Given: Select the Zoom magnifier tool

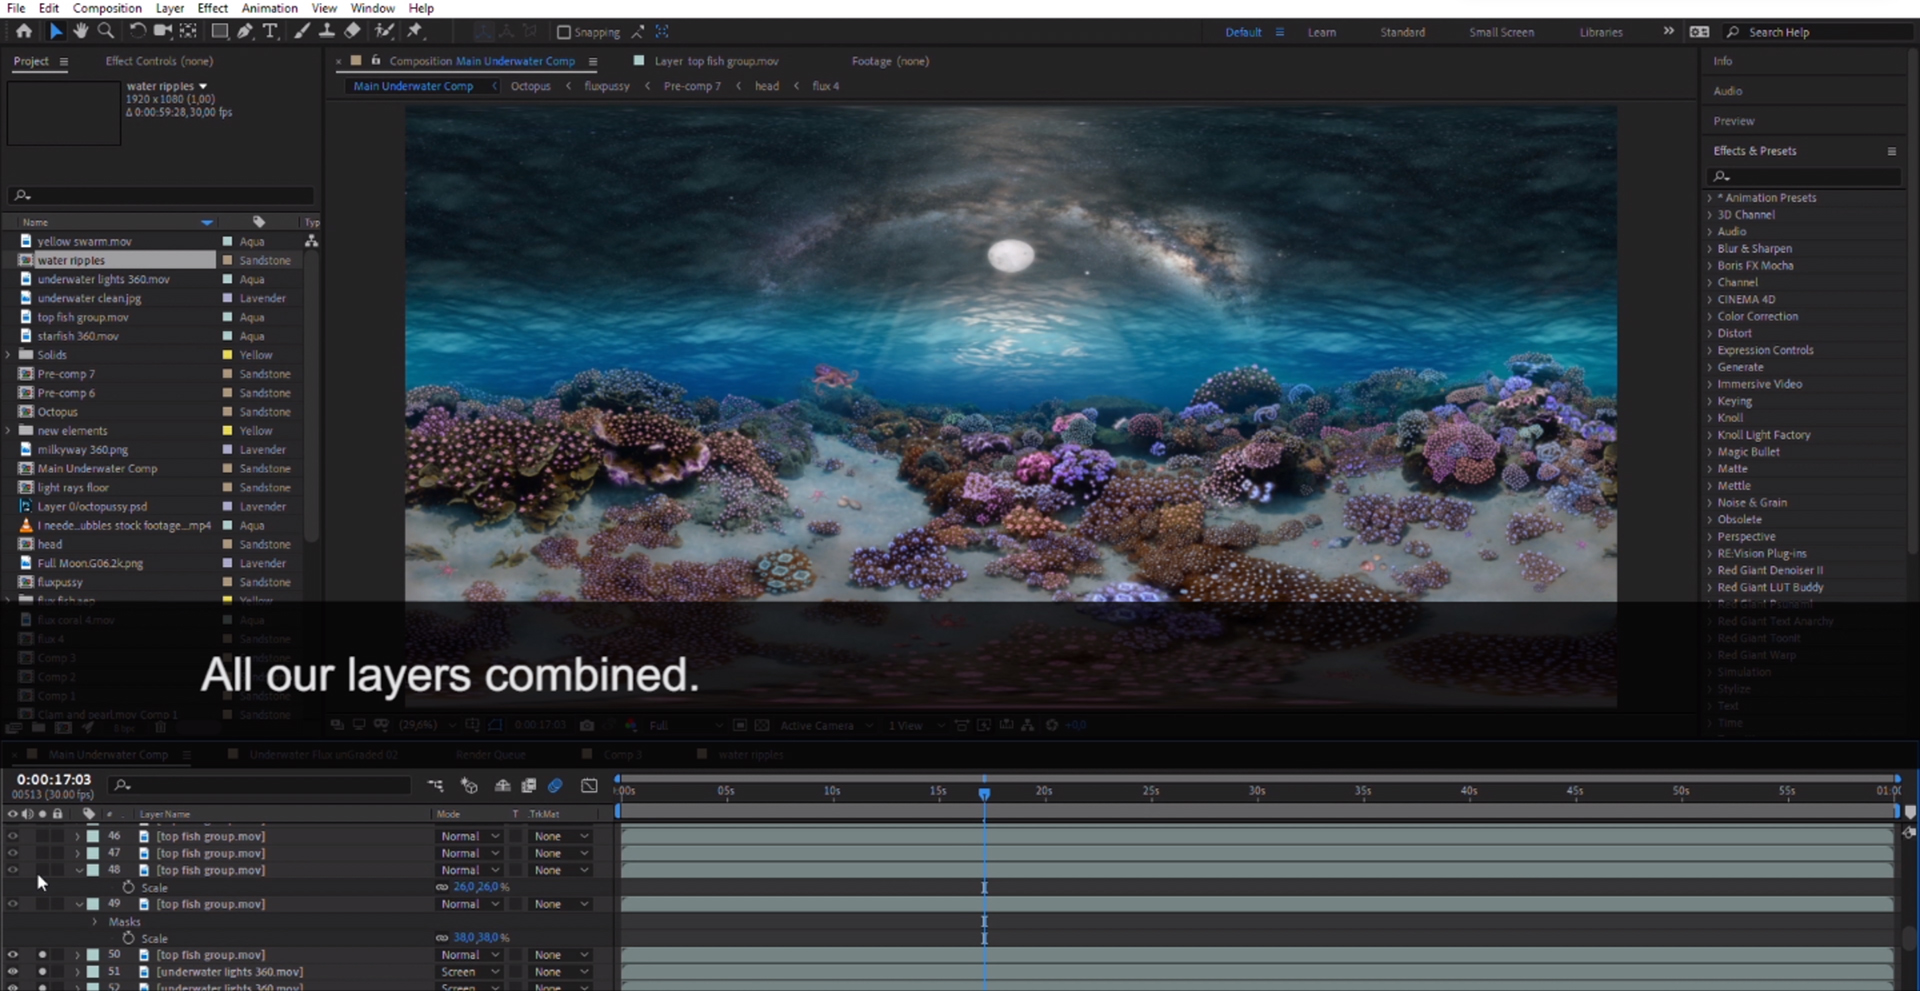Looking at the screenshot, I should [105, 32].
